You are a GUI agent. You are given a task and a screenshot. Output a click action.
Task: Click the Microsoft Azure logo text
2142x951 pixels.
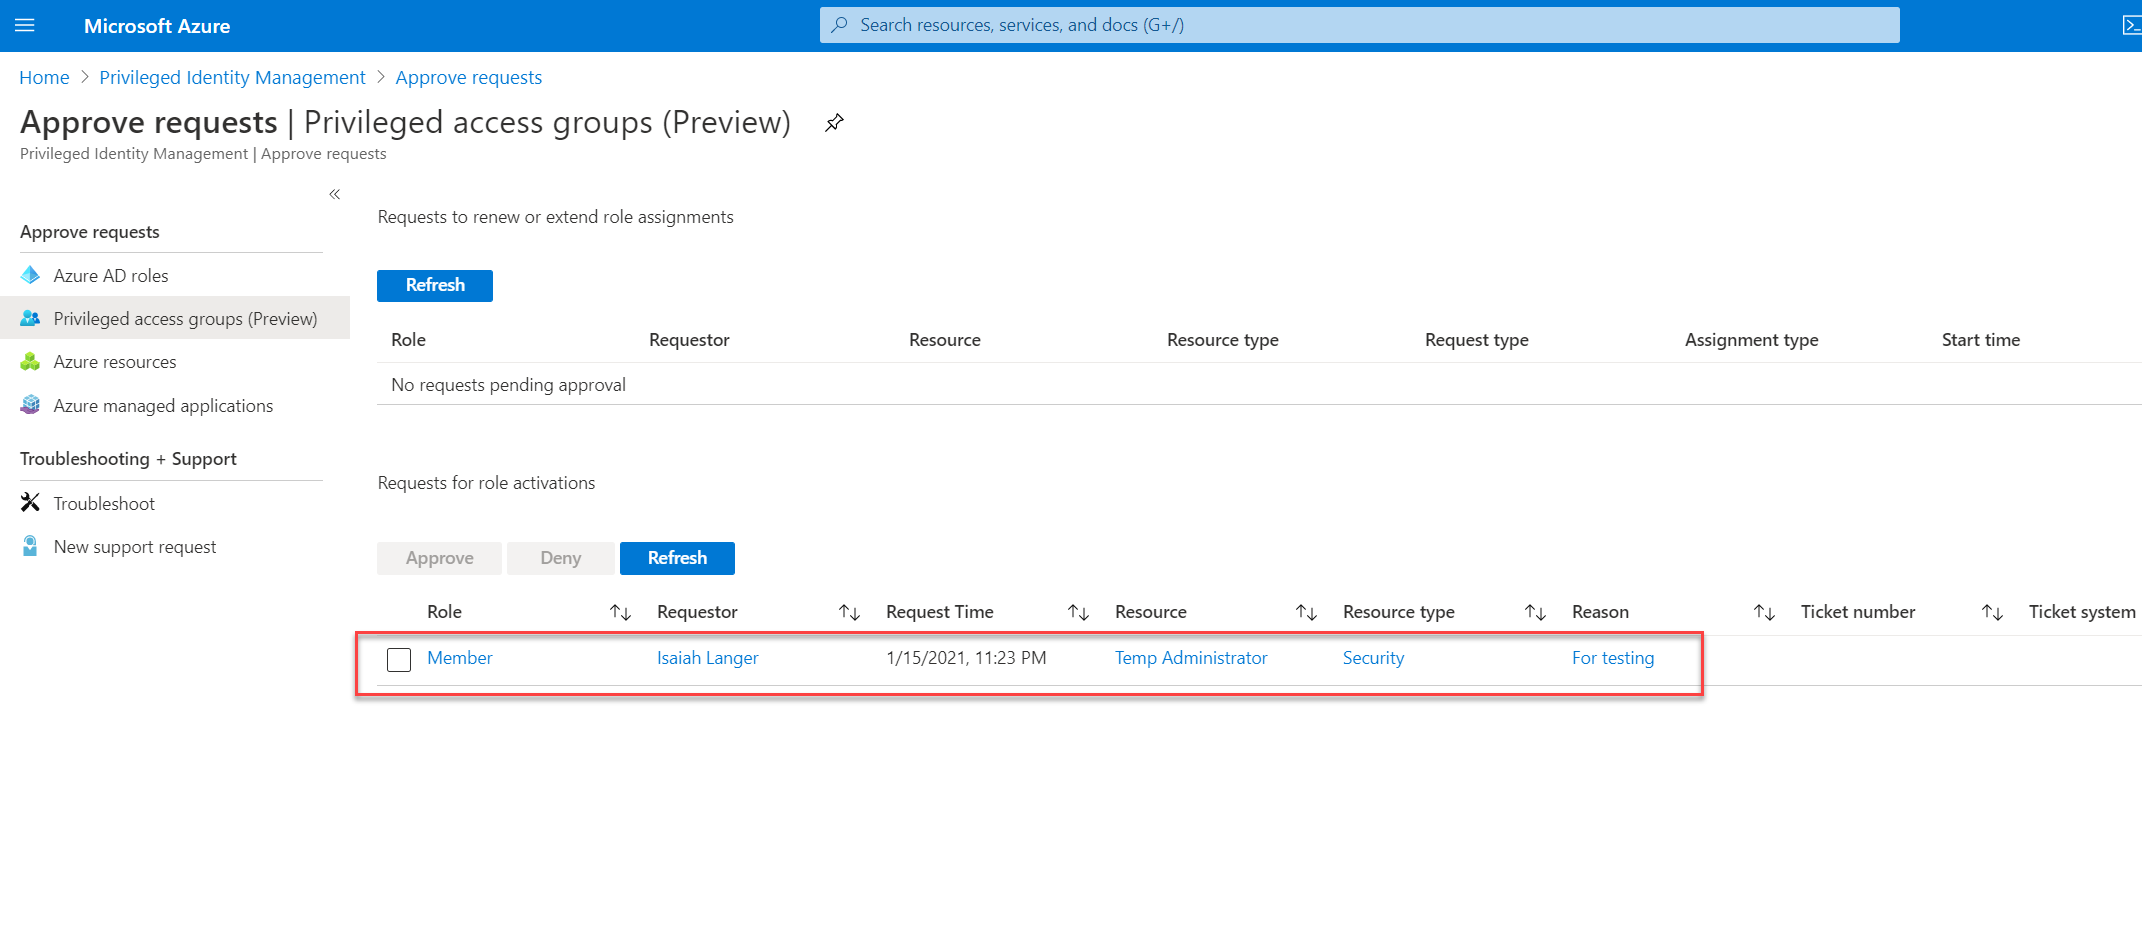(157, 26)
